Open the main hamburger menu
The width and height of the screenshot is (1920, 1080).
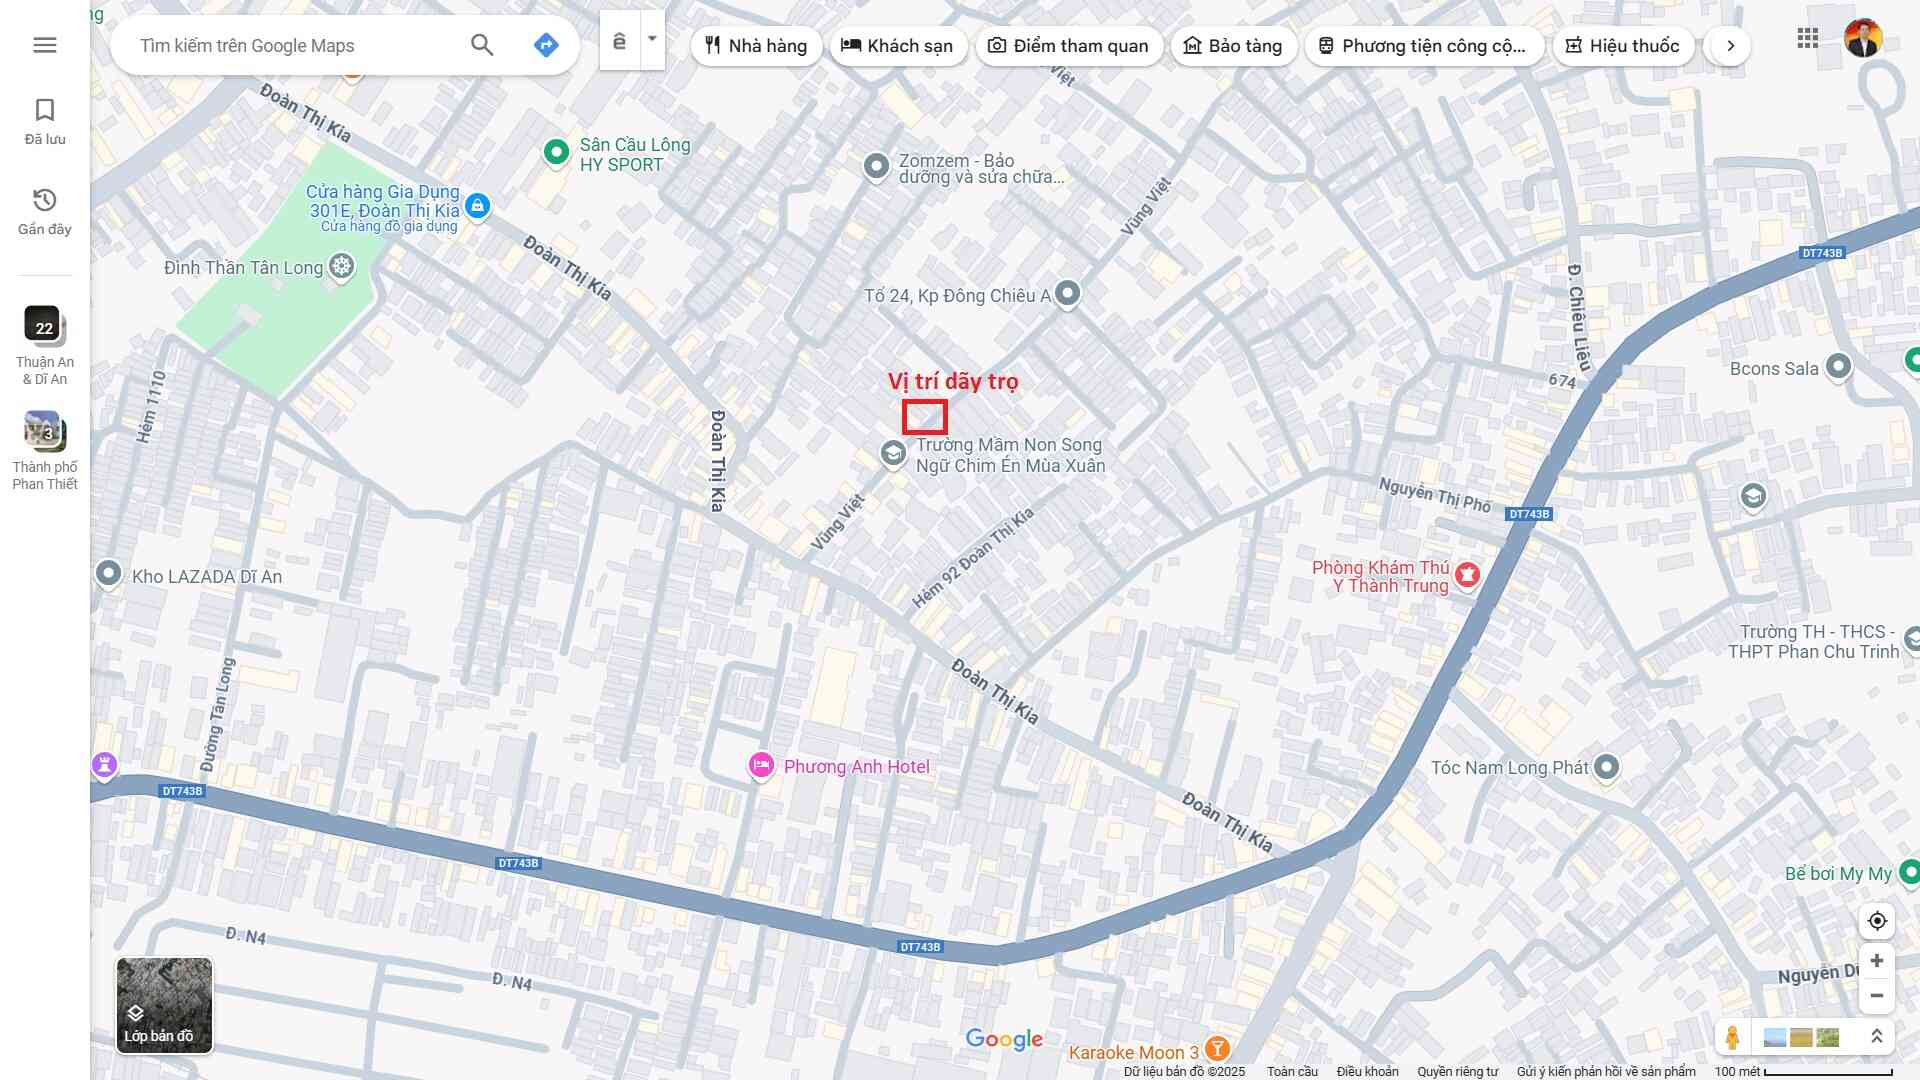click(x=45, y=45)
